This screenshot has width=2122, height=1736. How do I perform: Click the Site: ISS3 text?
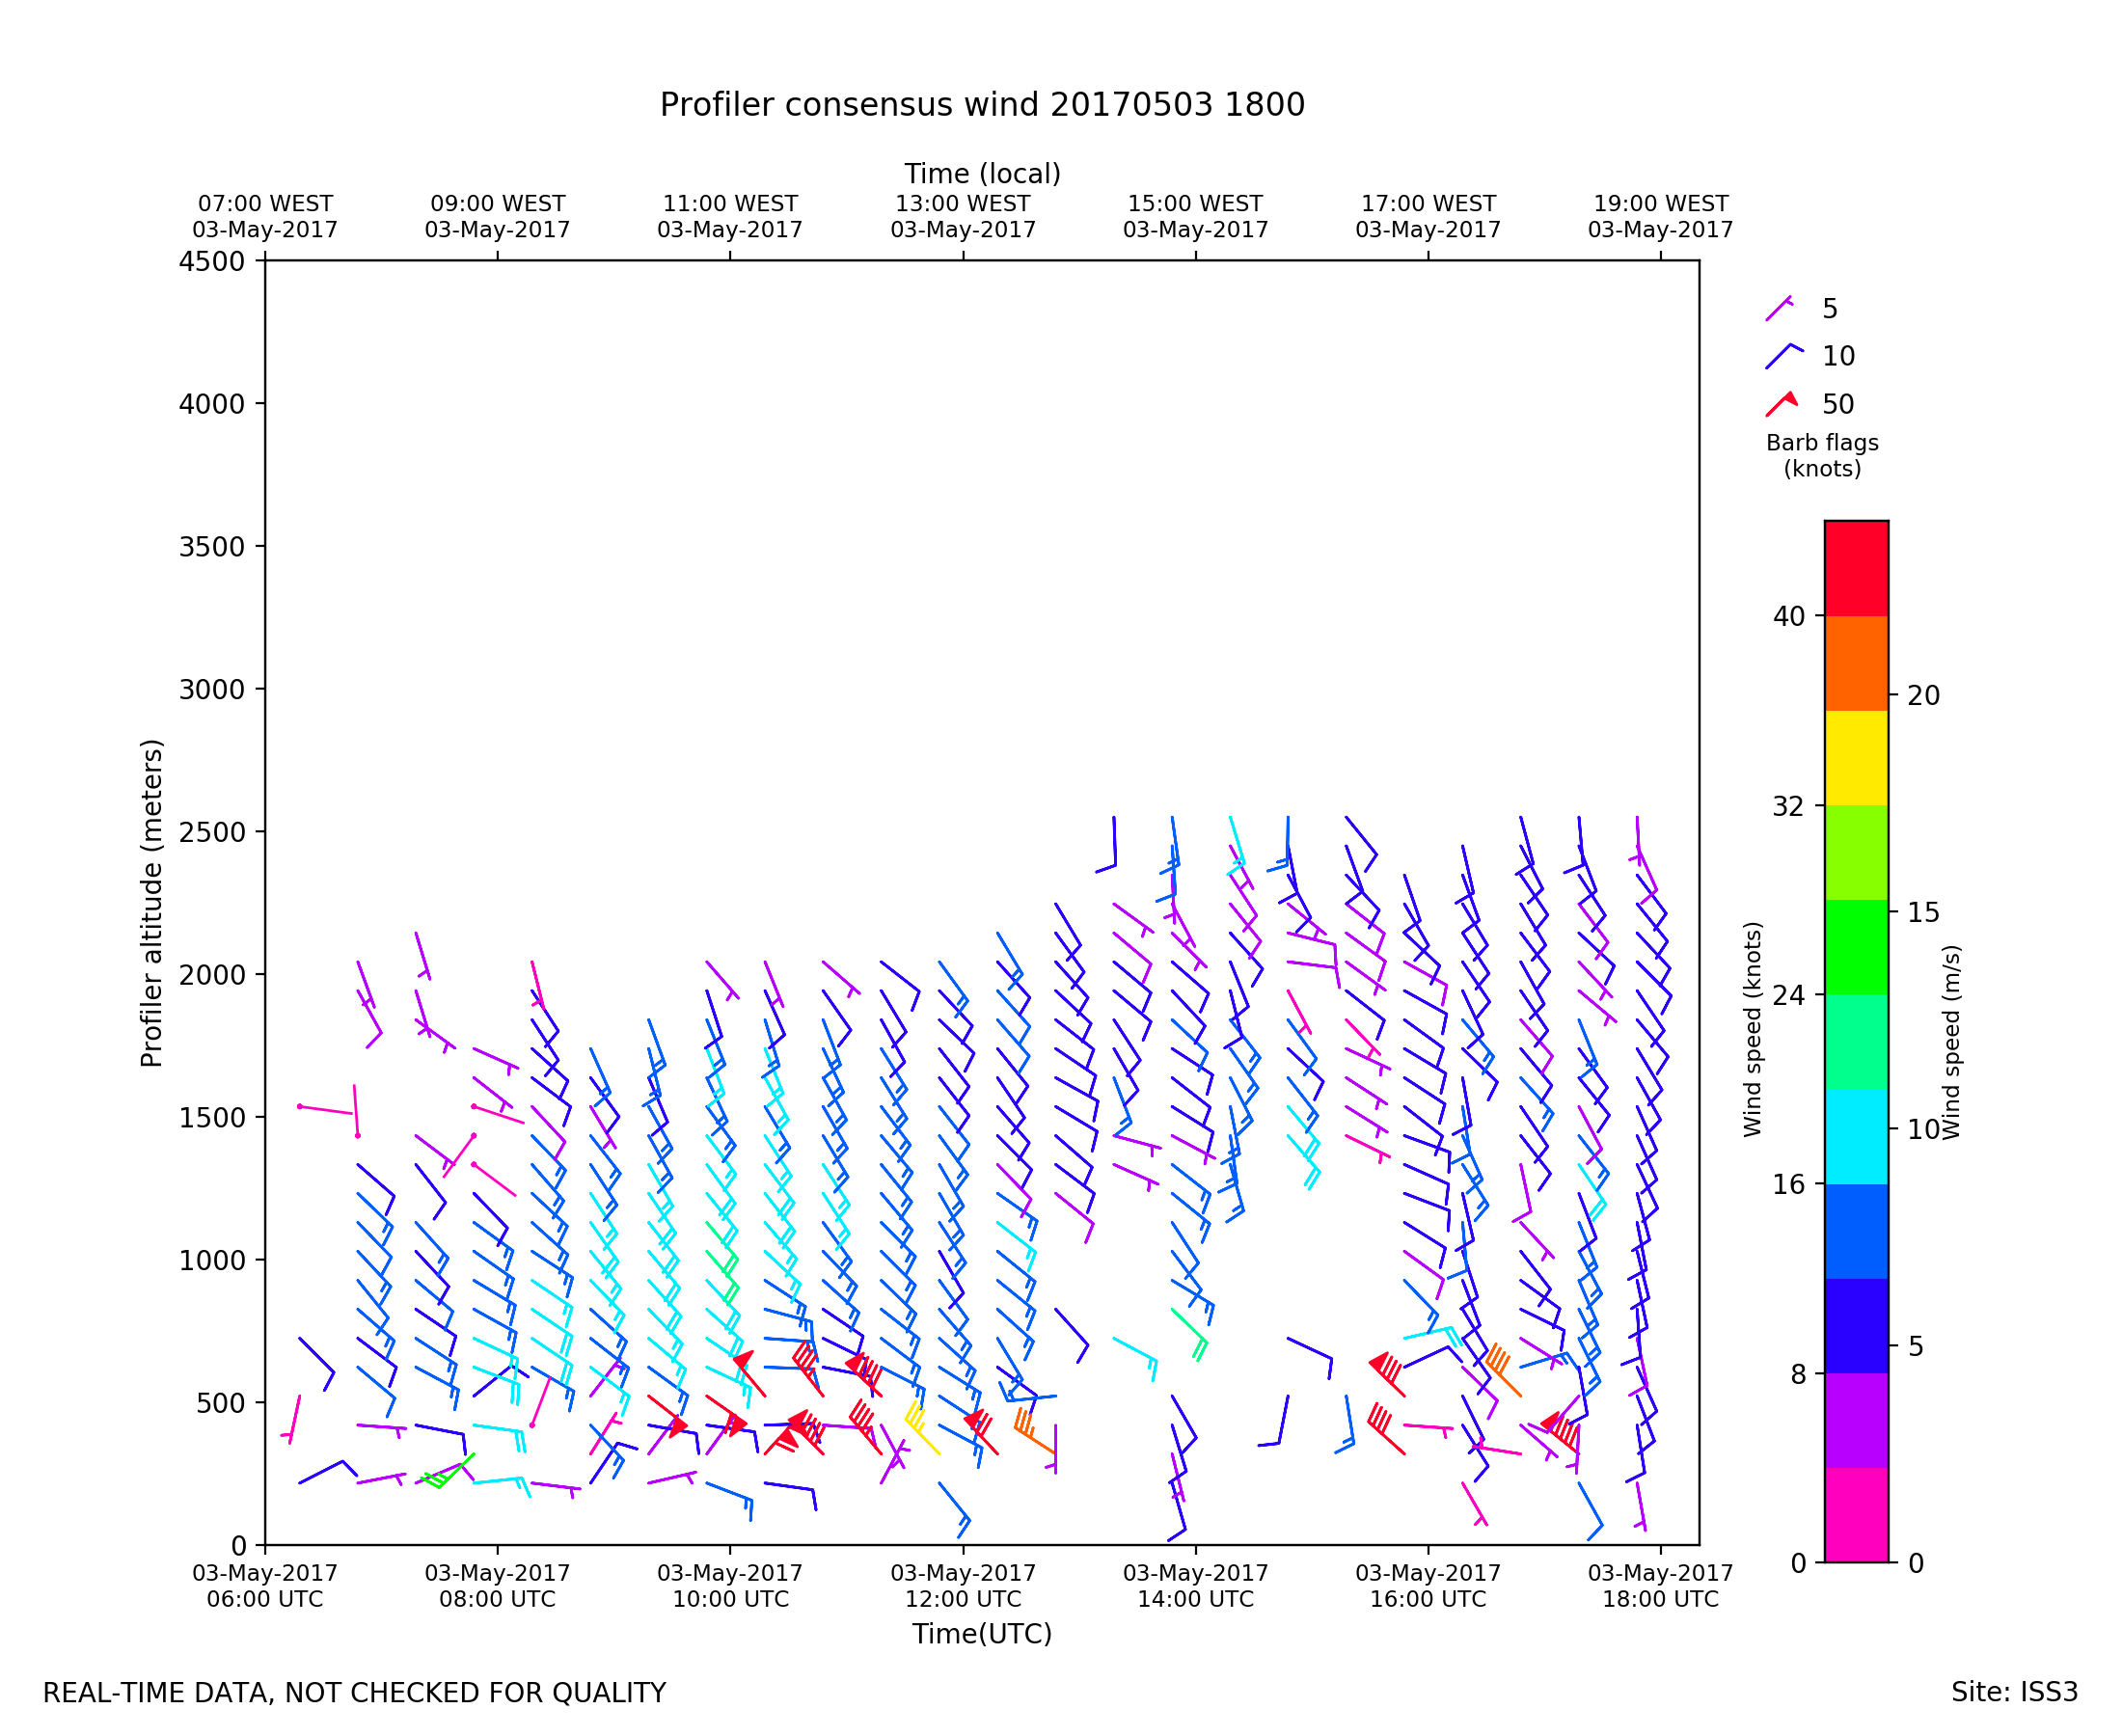2014,1692
